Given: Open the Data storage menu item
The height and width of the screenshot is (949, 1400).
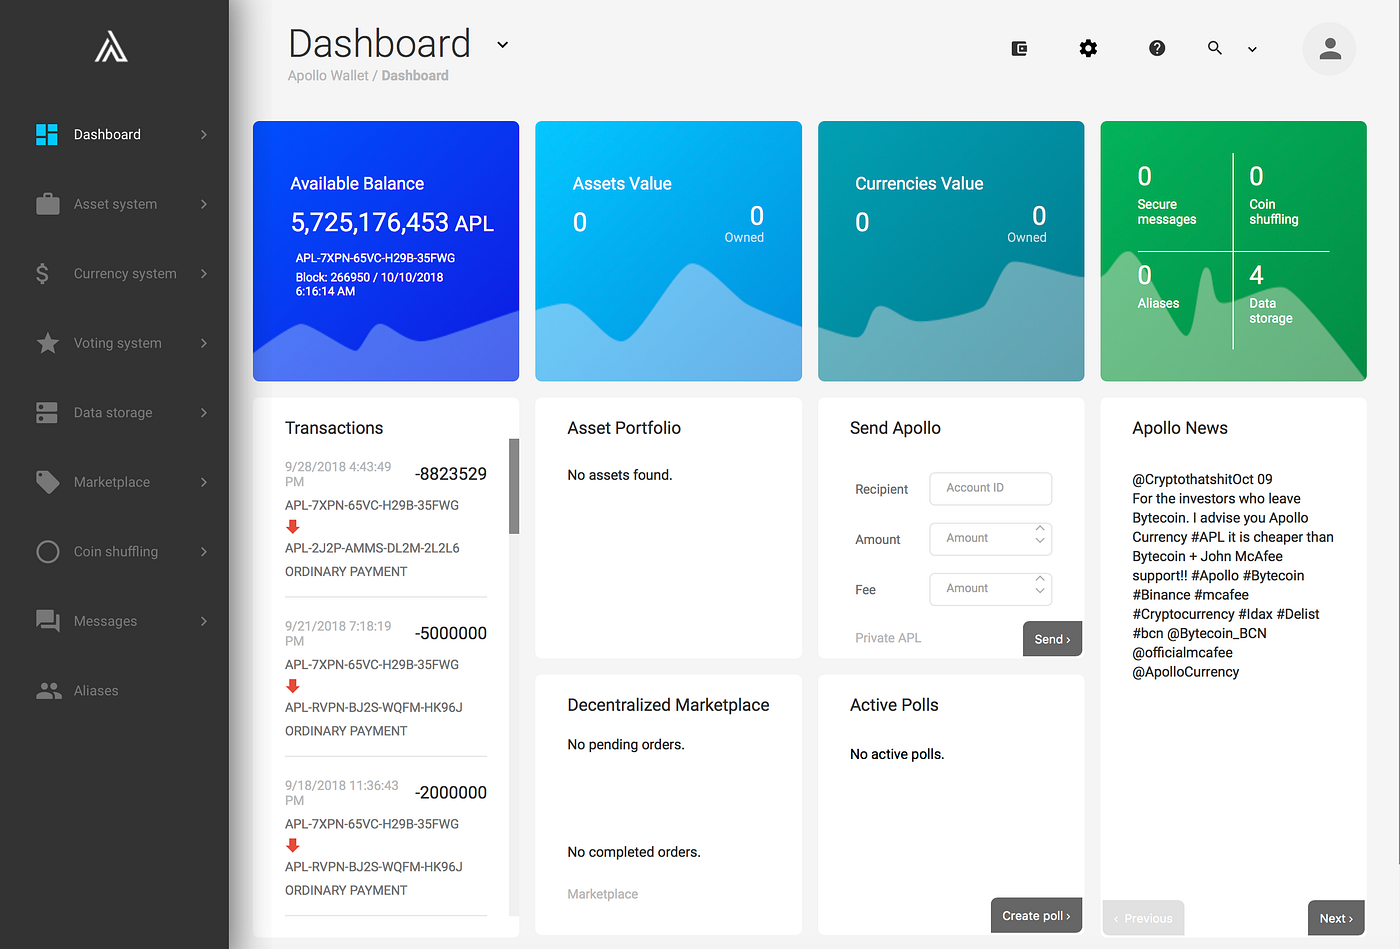Looking at the screenshot, I should [114, 413].
